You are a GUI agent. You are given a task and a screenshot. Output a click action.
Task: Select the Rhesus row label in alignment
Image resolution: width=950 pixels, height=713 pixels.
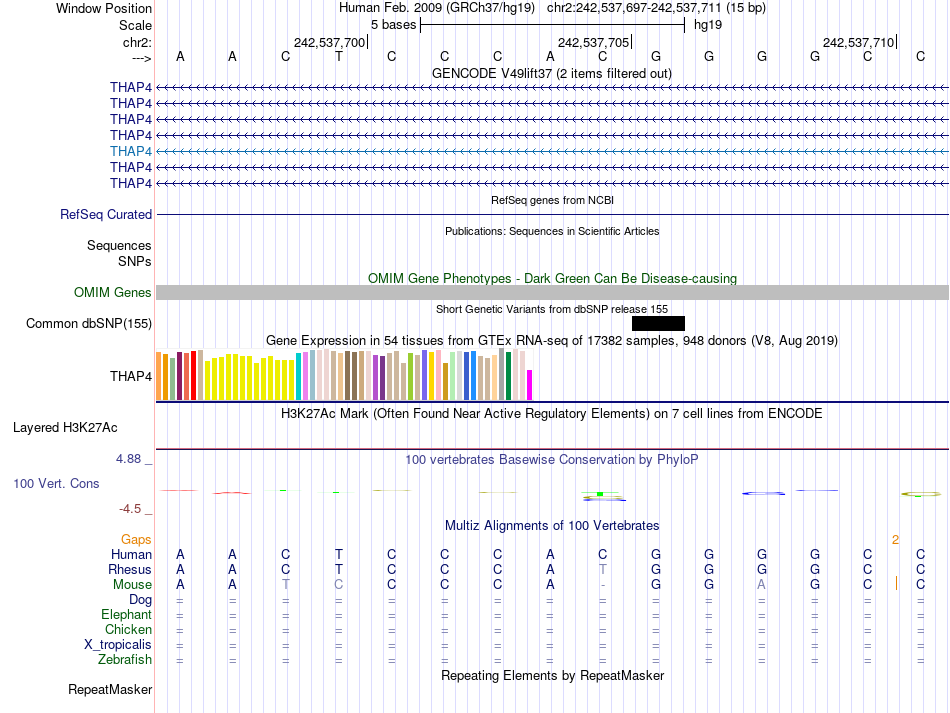coord(130,569)
